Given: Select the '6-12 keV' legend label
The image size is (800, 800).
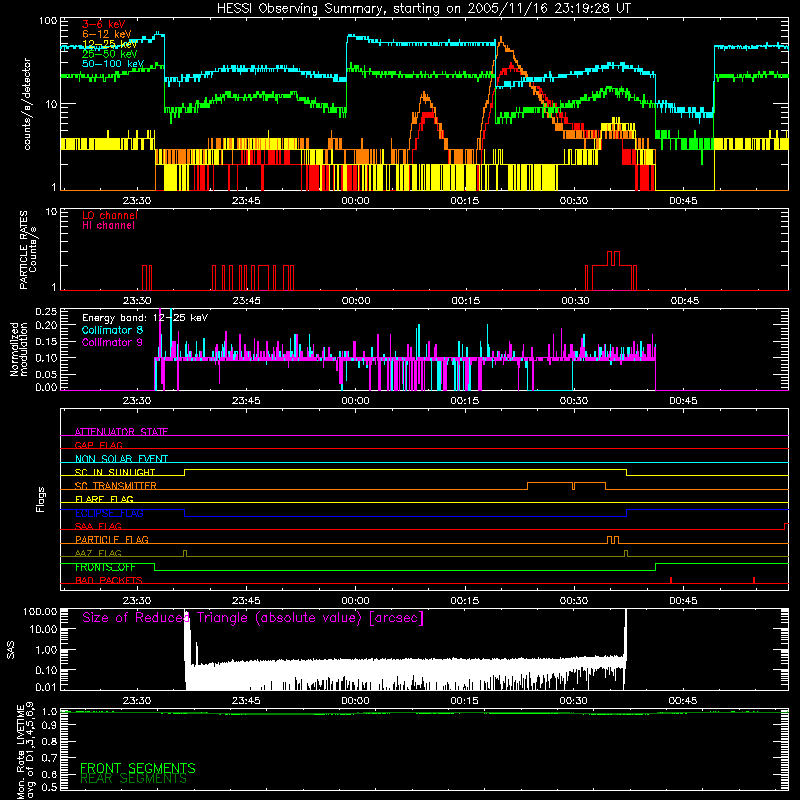Looking at the screenshot, I should (x=107, y=34).
